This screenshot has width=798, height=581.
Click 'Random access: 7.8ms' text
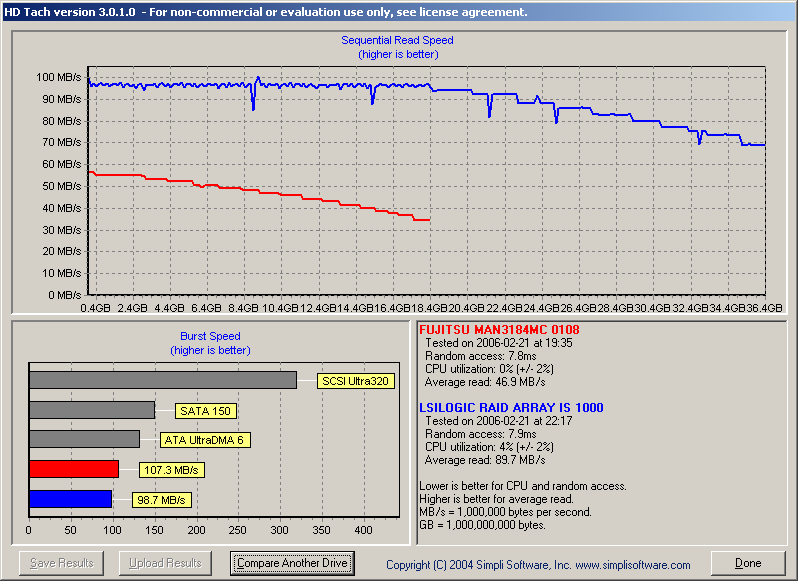tap(480, 356)
